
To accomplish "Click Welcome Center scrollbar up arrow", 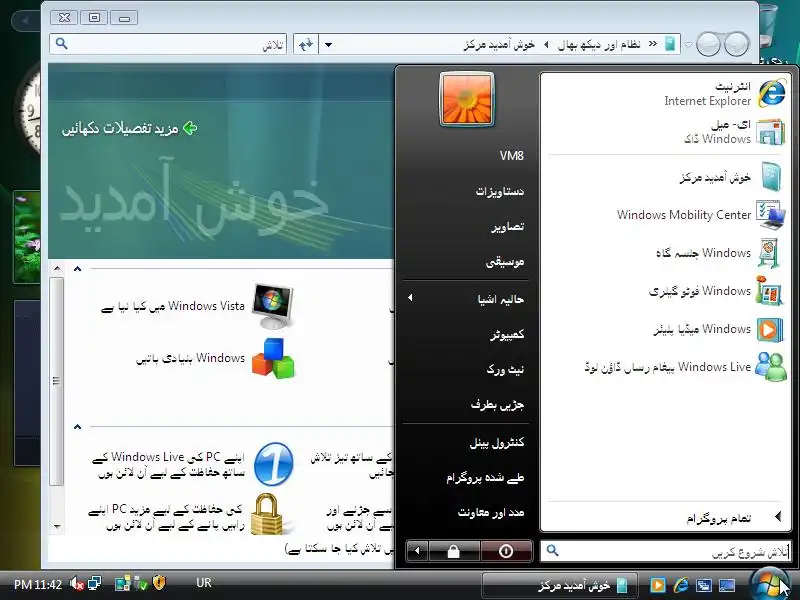I will [x=57, y=268].
